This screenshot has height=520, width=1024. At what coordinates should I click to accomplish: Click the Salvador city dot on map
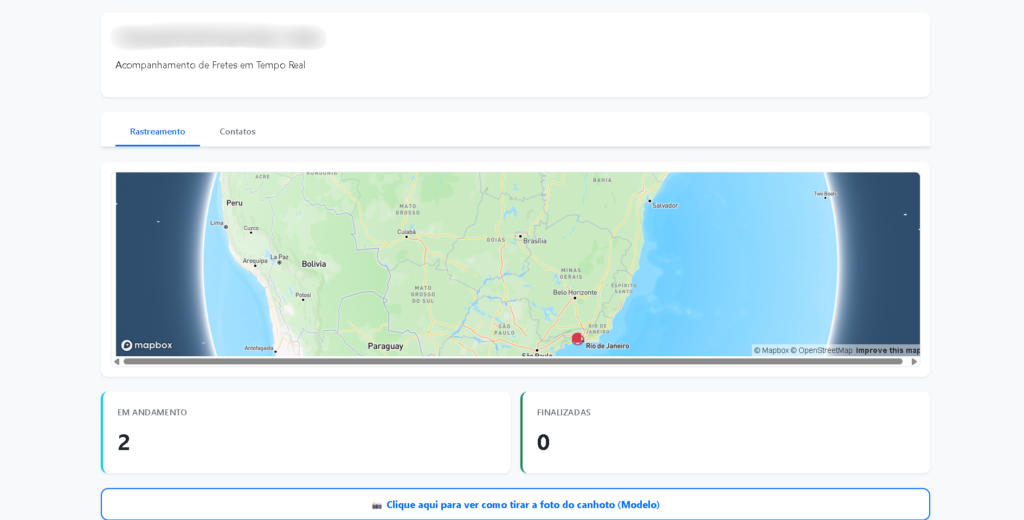(x=649, y=200)
